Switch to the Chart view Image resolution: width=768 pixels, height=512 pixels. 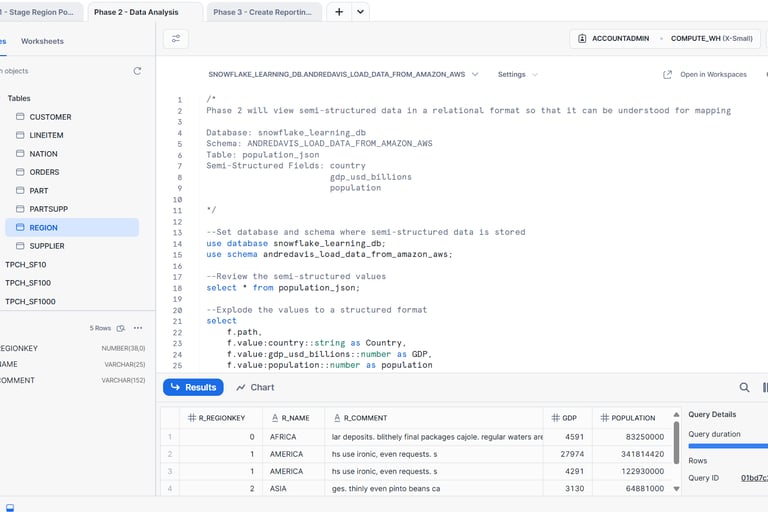click(255, 387)
